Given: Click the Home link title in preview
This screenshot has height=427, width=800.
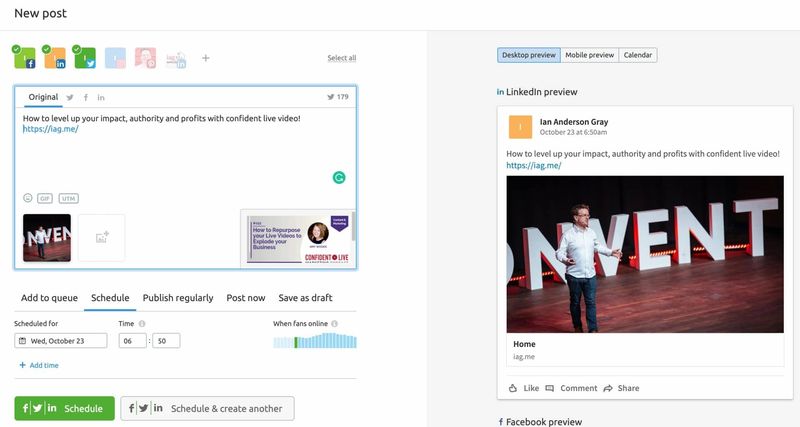Looking at the screenshot, I should pyautogui.click(x=524, y=344).
